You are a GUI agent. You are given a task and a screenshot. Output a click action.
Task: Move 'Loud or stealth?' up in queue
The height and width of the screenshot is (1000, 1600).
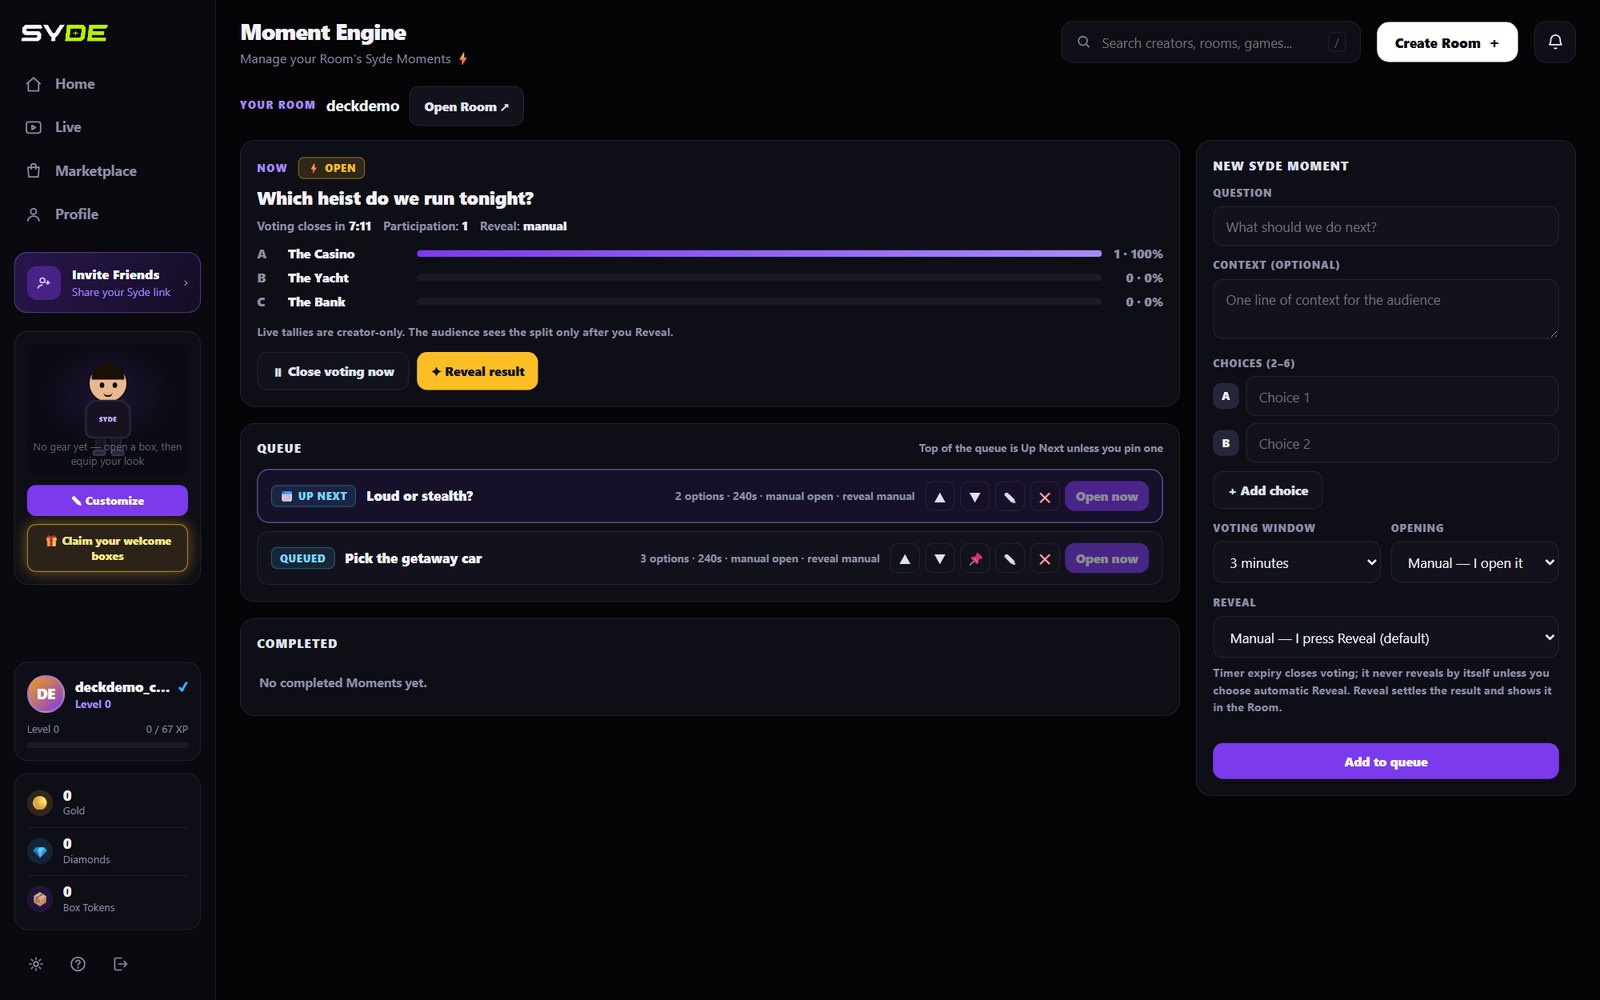(x=939, y=497)
